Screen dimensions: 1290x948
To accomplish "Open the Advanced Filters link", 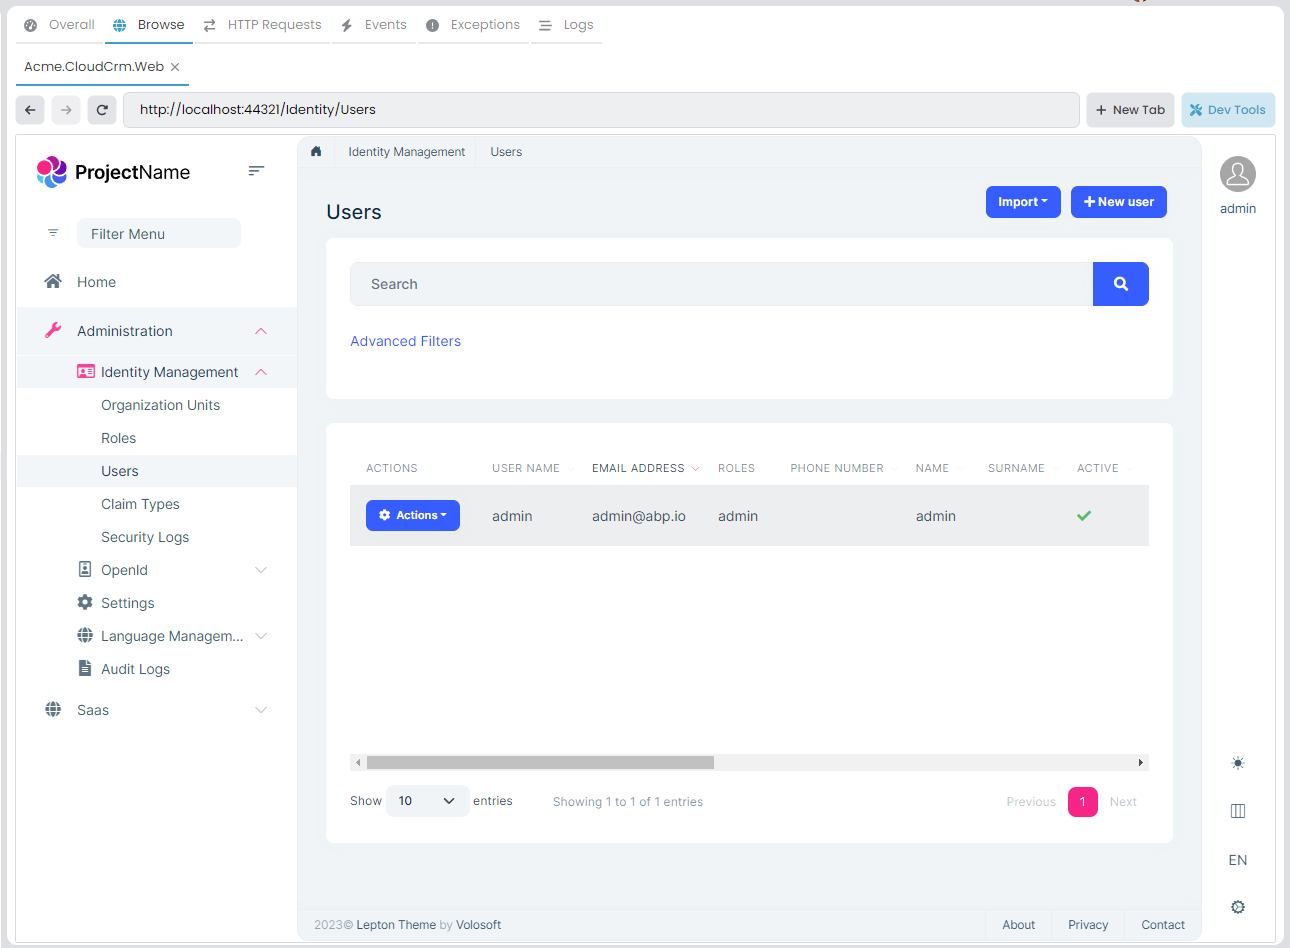I will [x=405, y=341].
